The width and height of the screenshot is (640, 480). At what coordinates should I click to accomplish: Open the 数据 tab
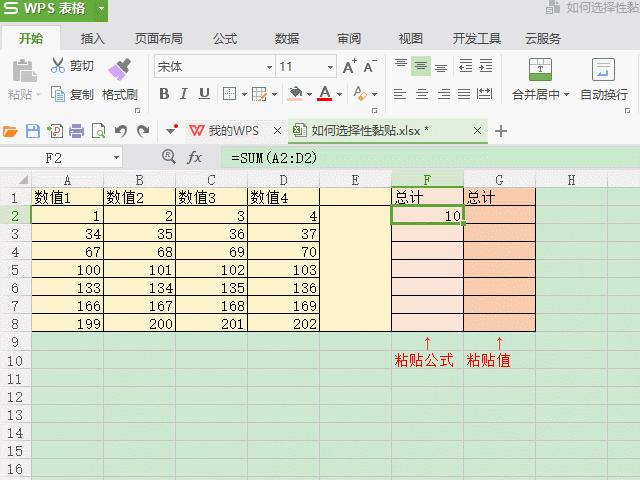[287, 39]
